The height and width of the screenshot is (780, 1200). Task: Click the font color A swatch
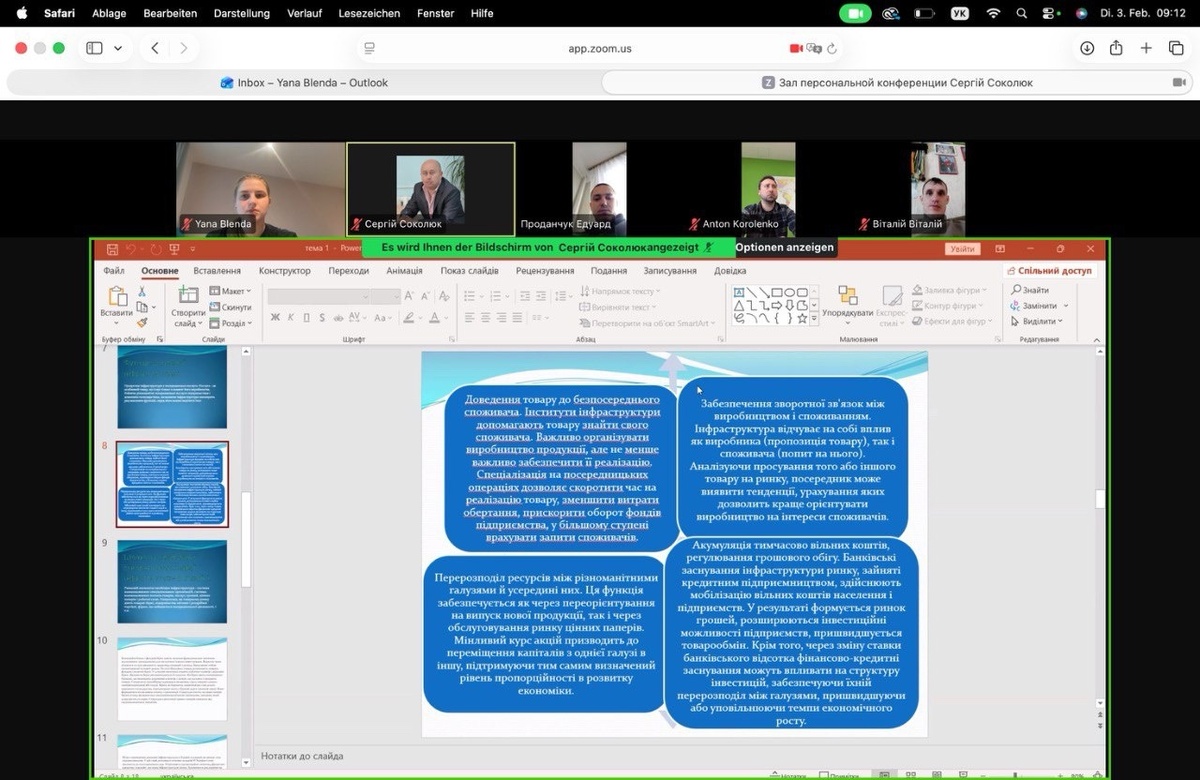pos(434,318)
